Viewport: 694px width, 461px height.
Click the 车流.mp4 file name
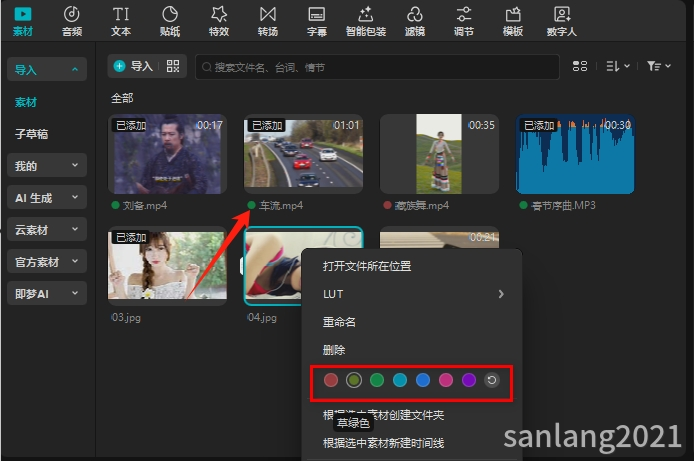point(281,206)
